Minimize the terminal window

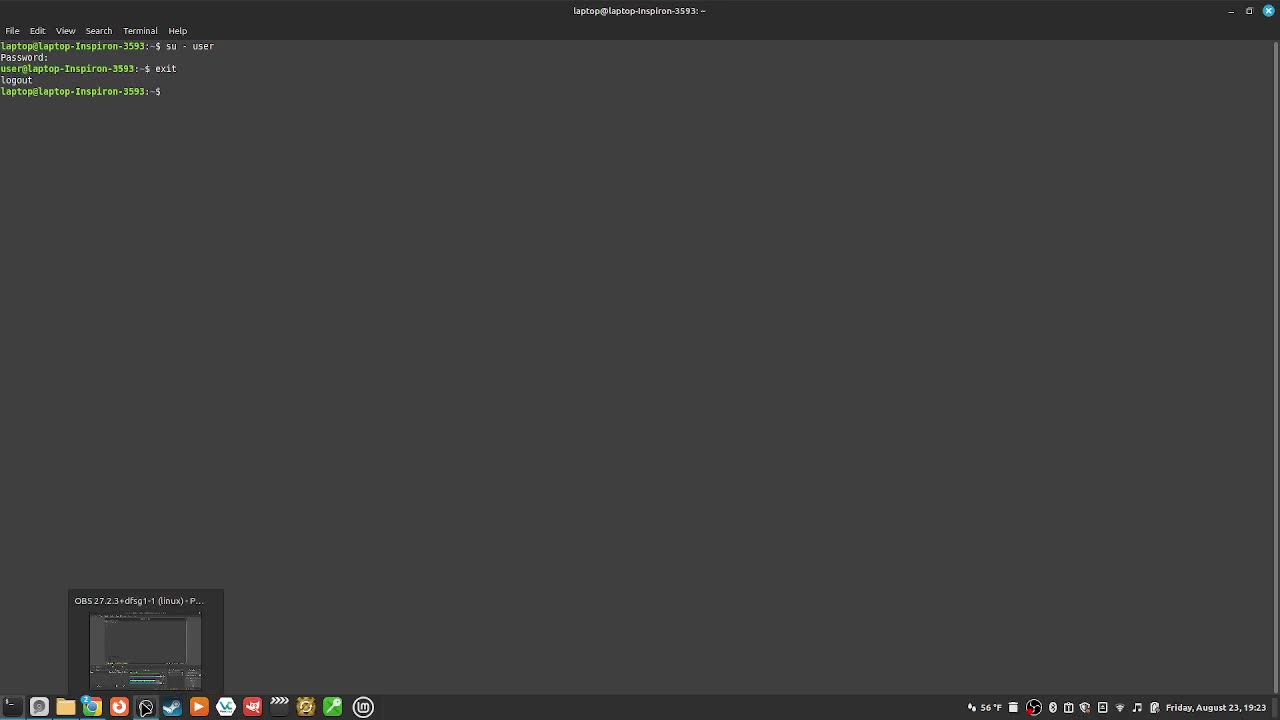point(1231,11)
